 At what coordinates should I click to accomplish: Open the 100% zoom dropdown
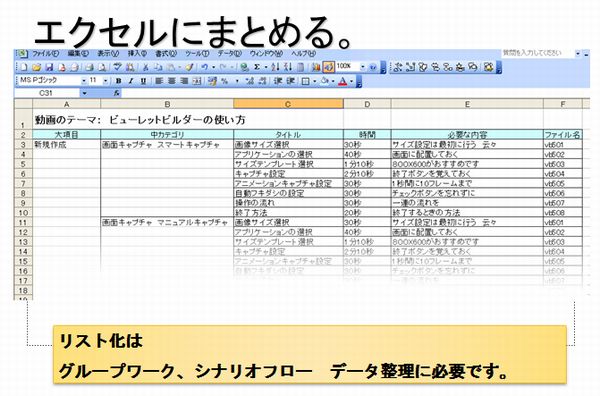363,67
